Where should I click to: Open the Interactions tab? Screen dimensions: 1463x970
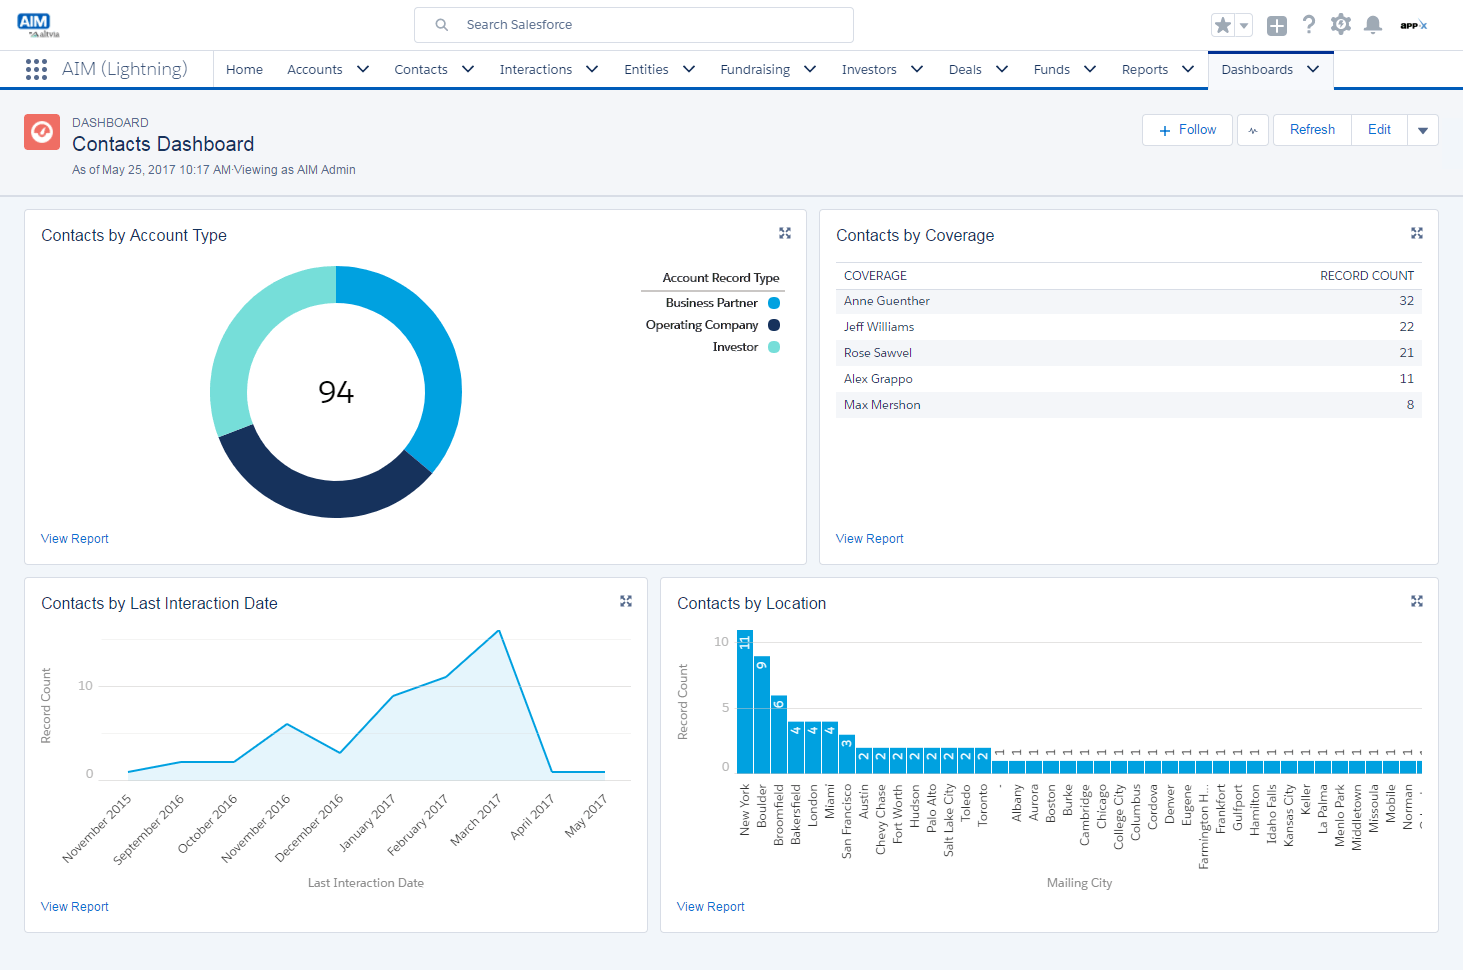536,69
